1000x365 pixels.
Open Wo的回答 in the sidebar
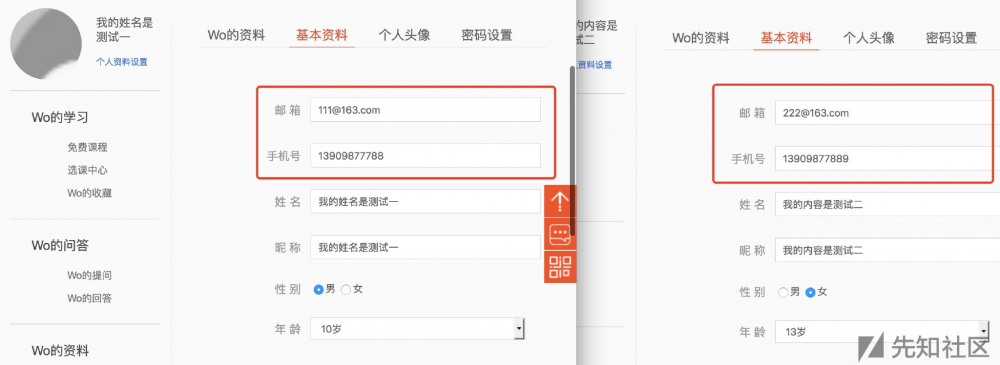tap(90, 298)
